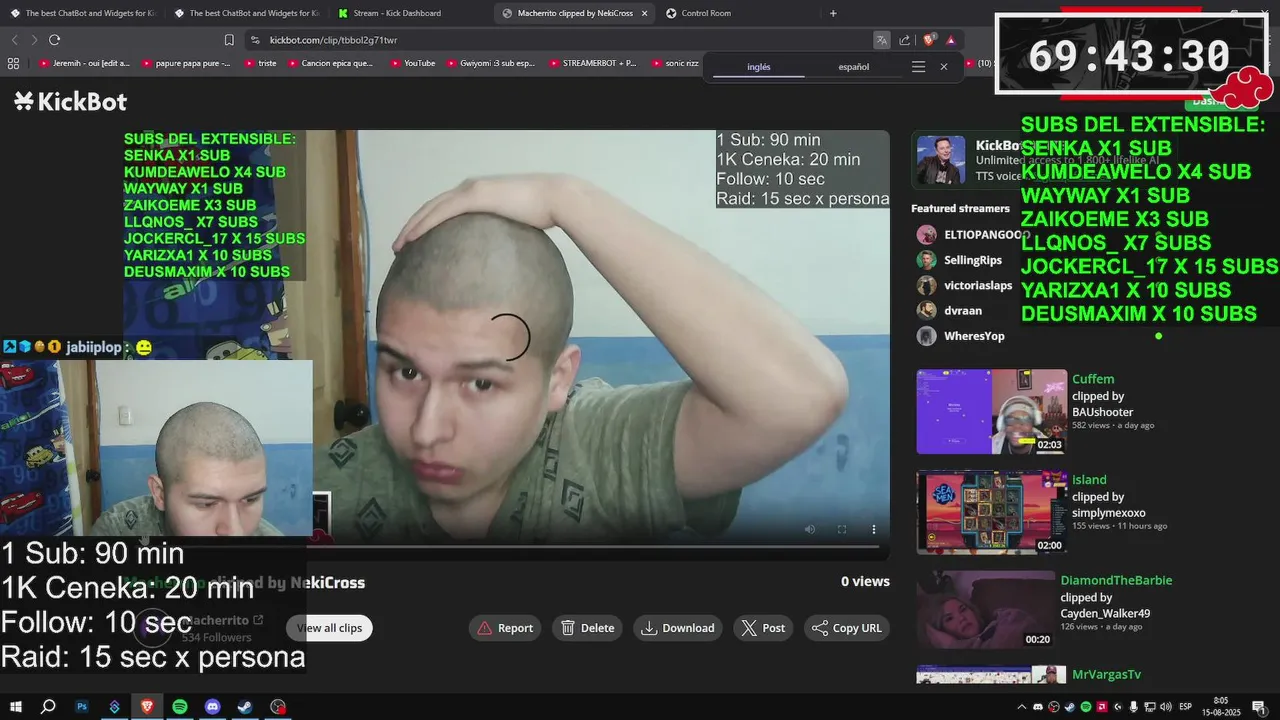The height and width of the screenshot is (720, 1280).
Task: Open the Windows notification center
Action: (x=1259, y=707)
